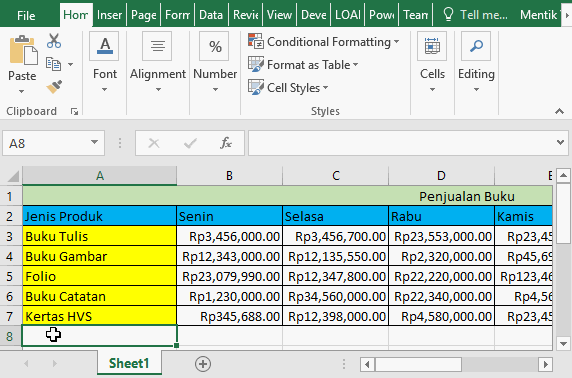Select cell 'Rp4,580,000.00'
Screen dimensions: 572x378
click(x=442, y=316)
